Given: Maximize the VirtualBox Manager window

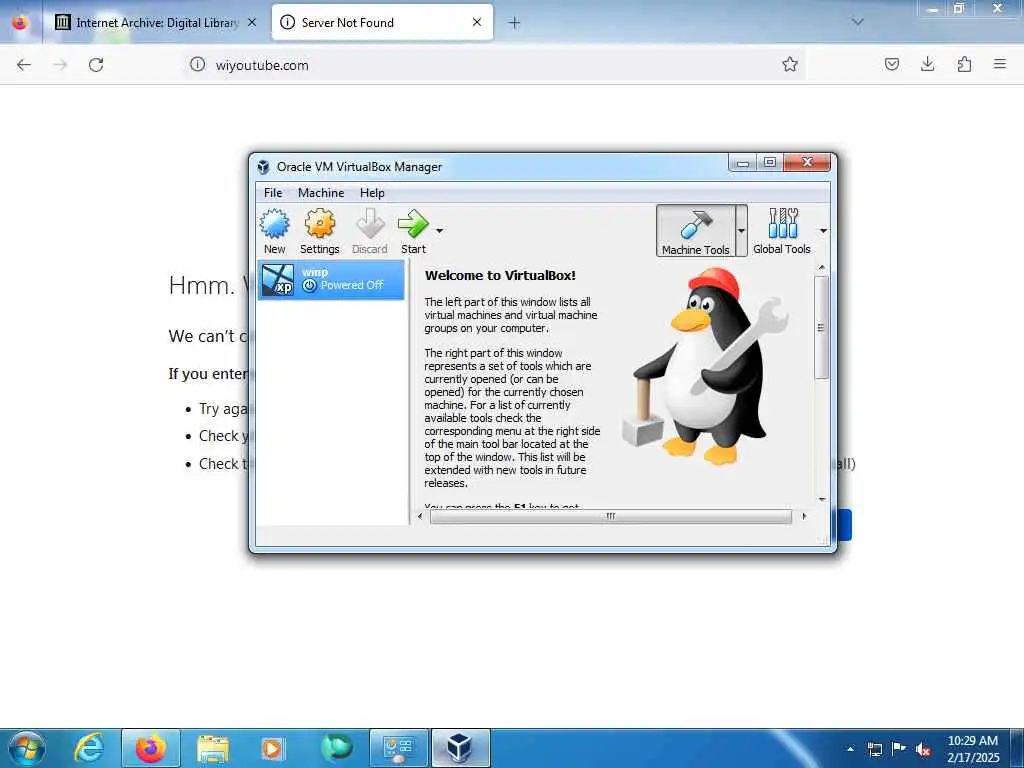Looking at the screenshot, I should coord(770,163).
